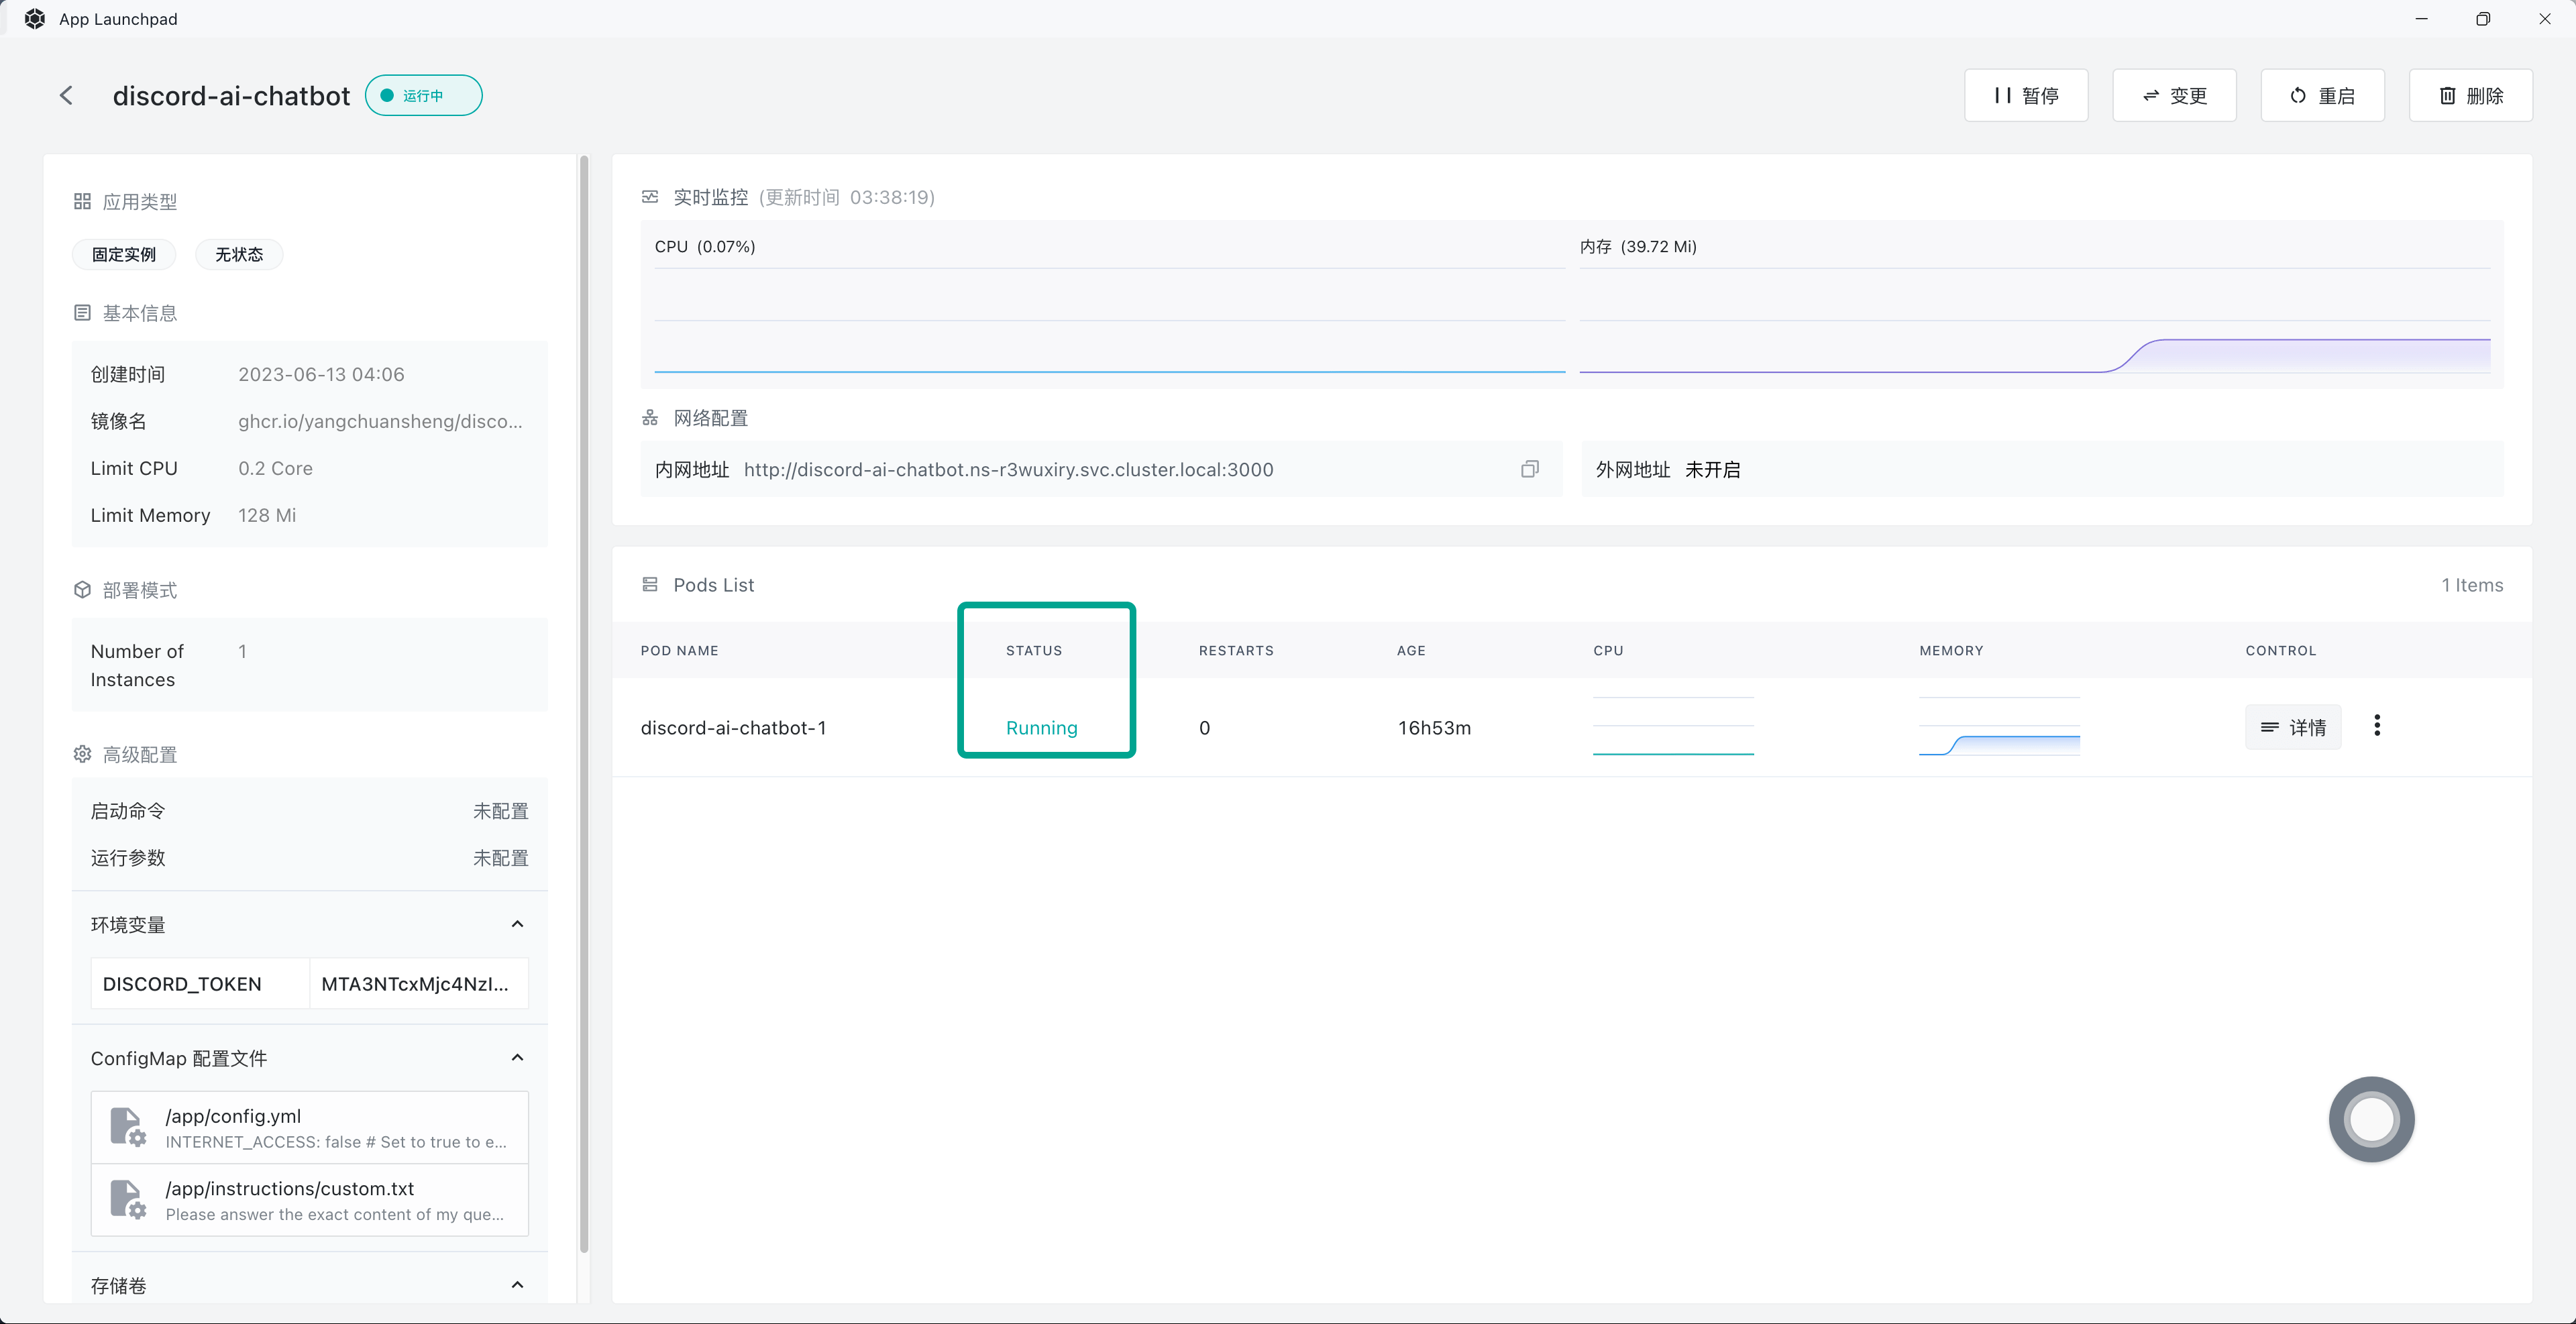Click the 高级配置 gear icon
The height and width of the screenshot is (1324, 2576).
tap(82, 754)
